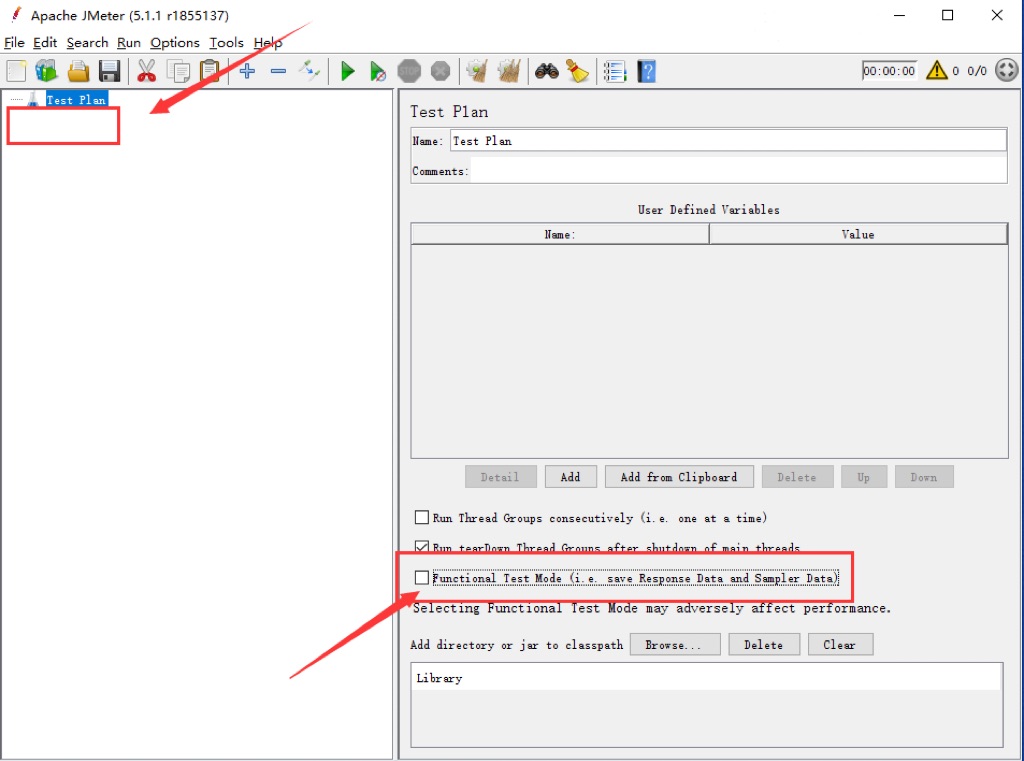This screenshot has height=761, width=1024.
Task: Open the Function Helper dialog icon
Action: point(615,71)
